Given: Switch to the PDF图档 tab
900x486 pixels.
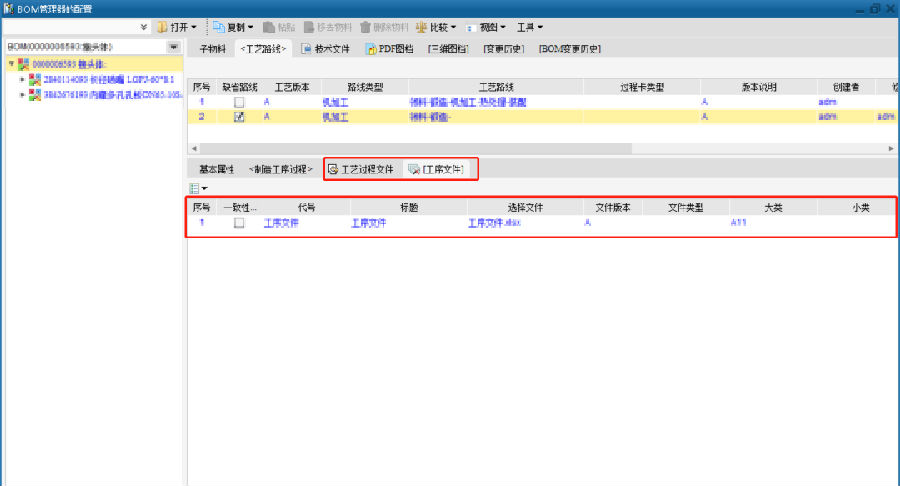Looking at the screenshot, I should 390,49.
